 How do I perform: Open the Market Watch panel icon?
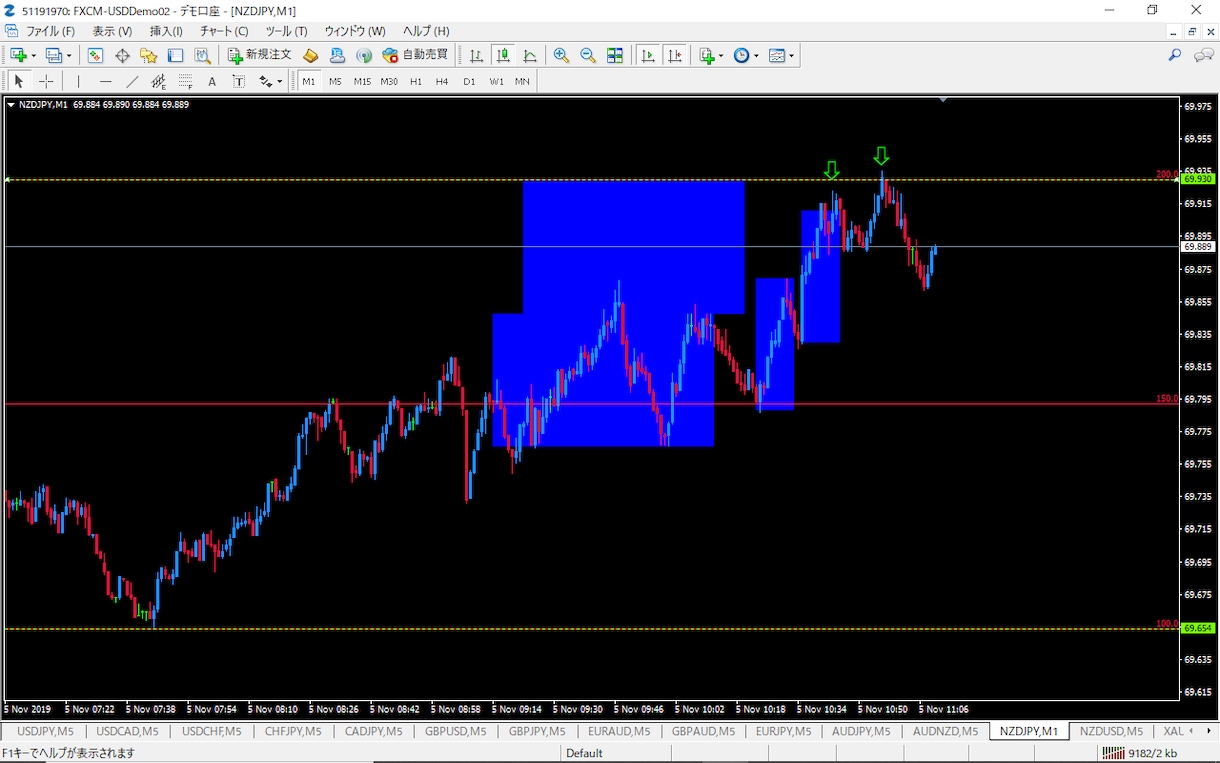click(96, 56)
